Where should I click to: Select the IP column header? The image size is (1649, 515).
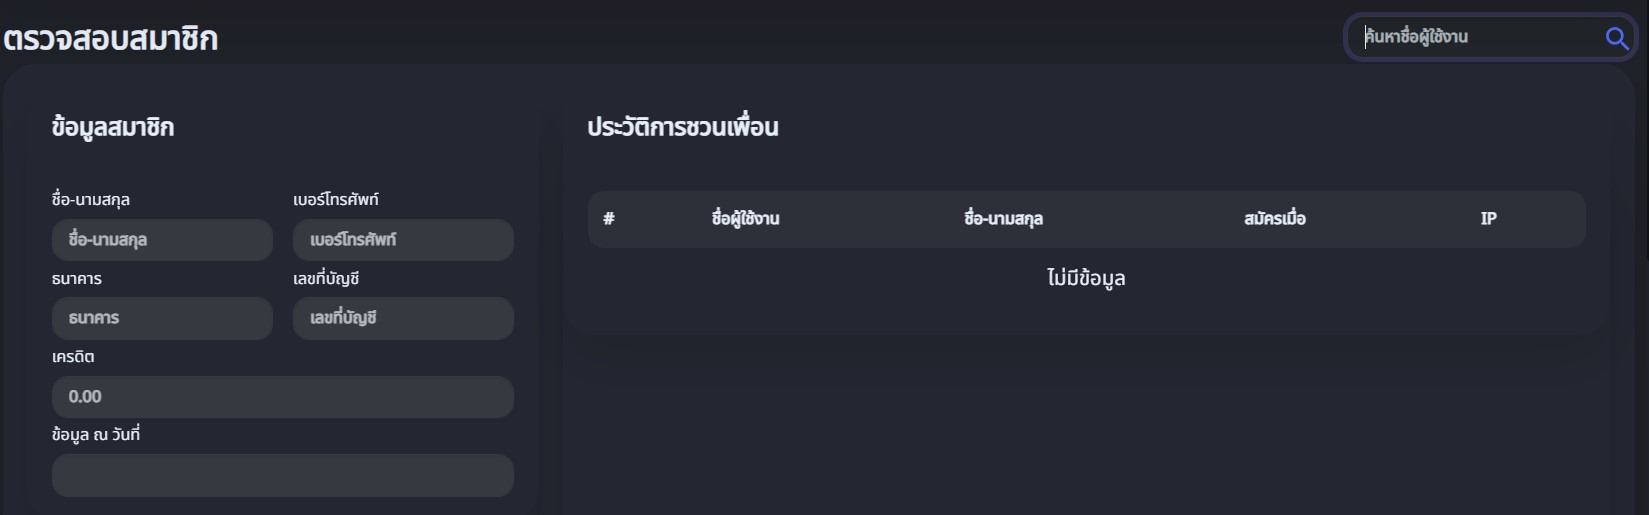pyautogui.click(x=1488, y=219)
